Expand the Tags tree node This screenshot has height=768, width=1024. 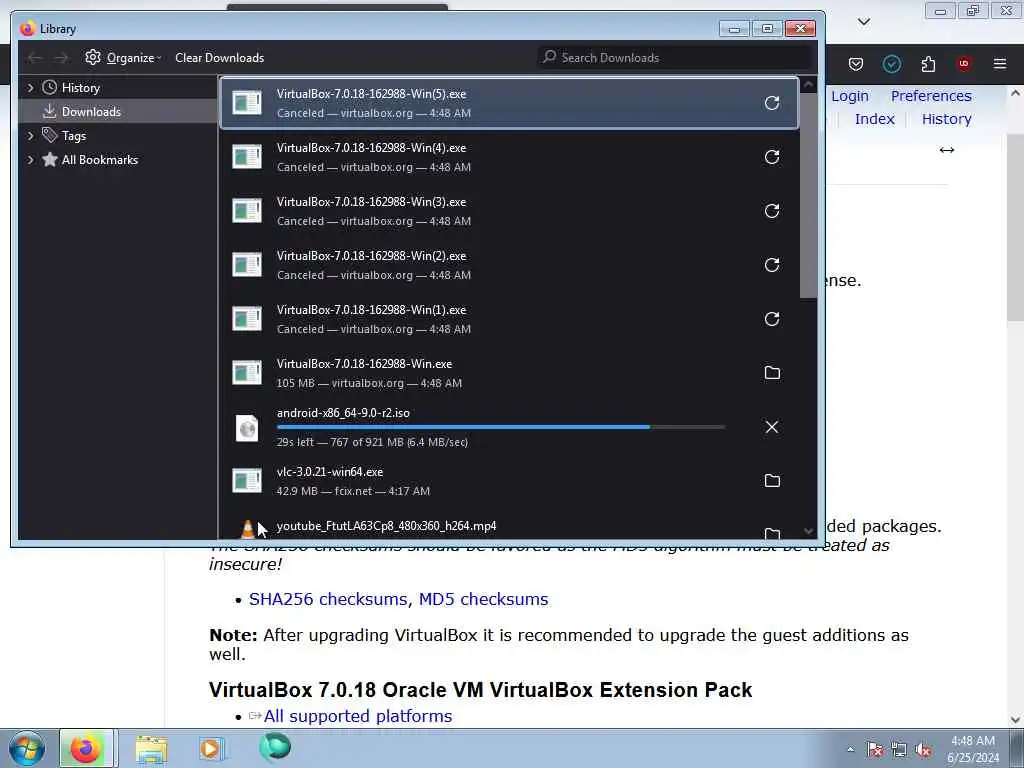click(30, 135)
